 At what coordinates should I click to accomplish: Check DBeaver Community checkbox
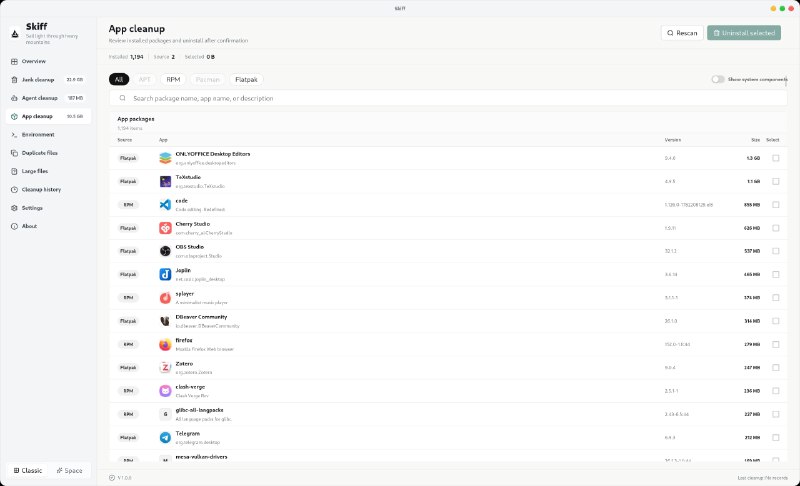point(776,321)
